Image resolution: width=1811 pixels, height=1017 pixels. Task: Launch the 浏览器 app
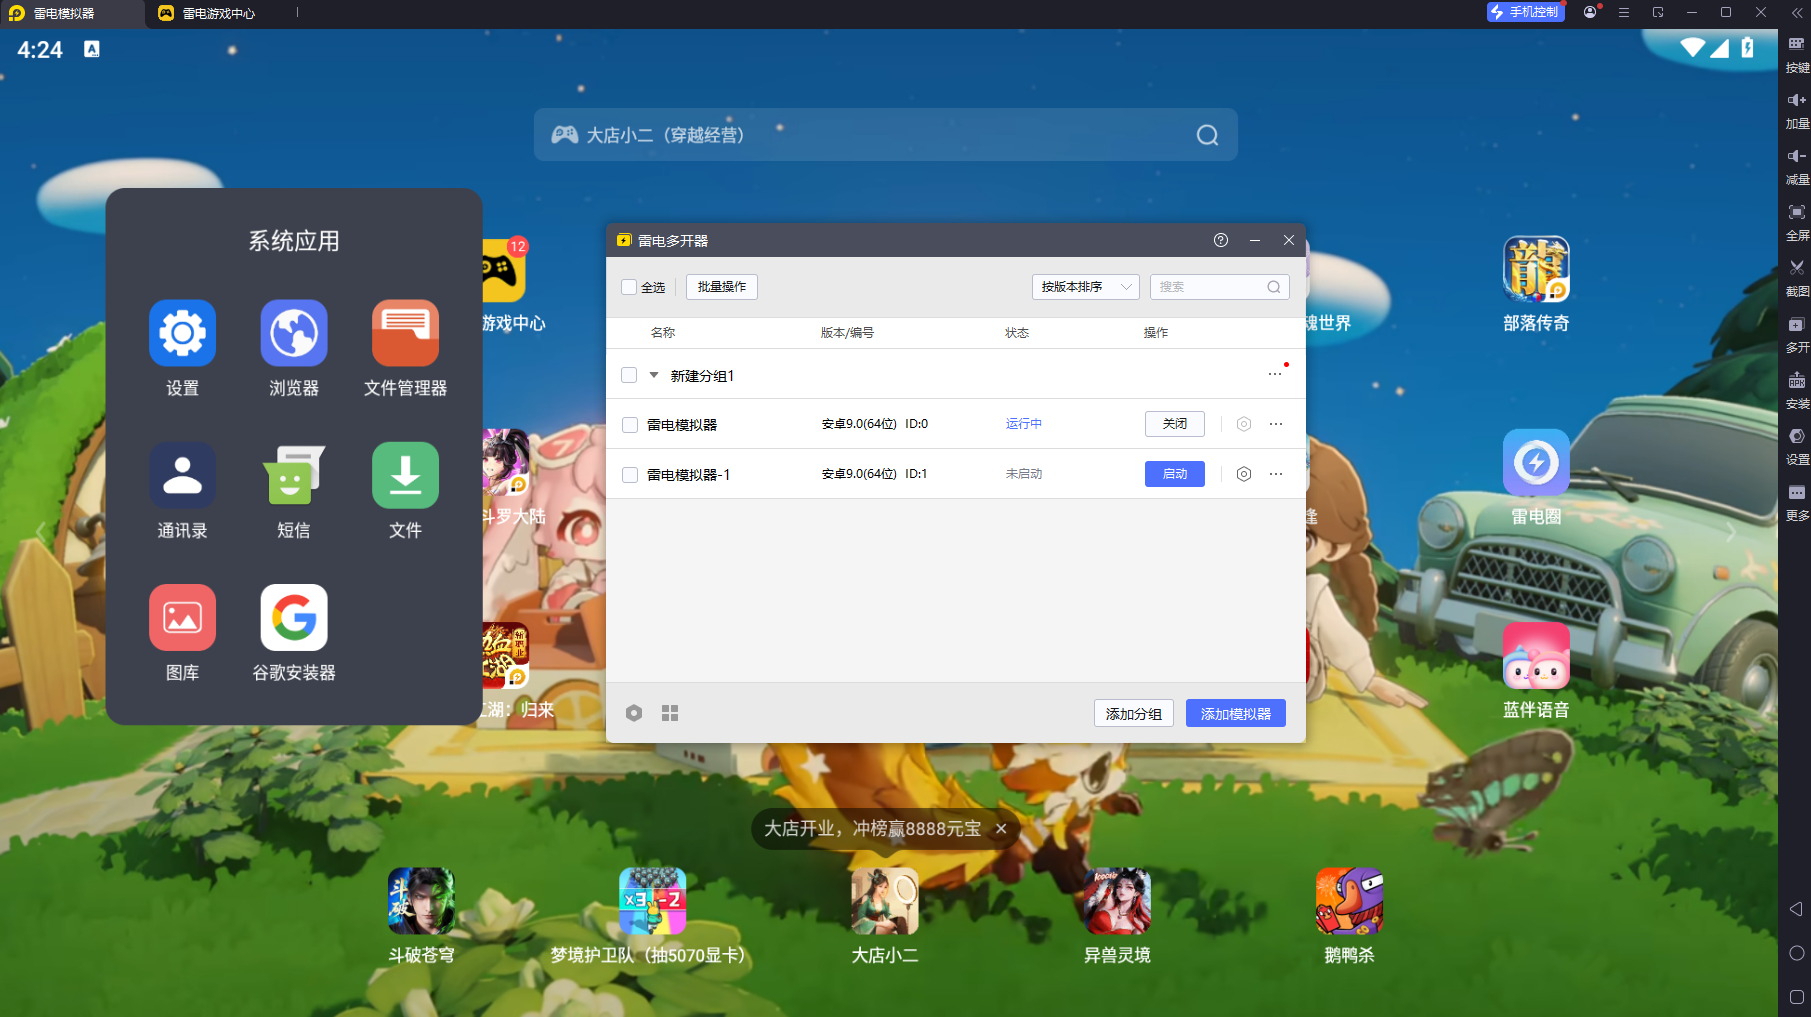point(294,333)
